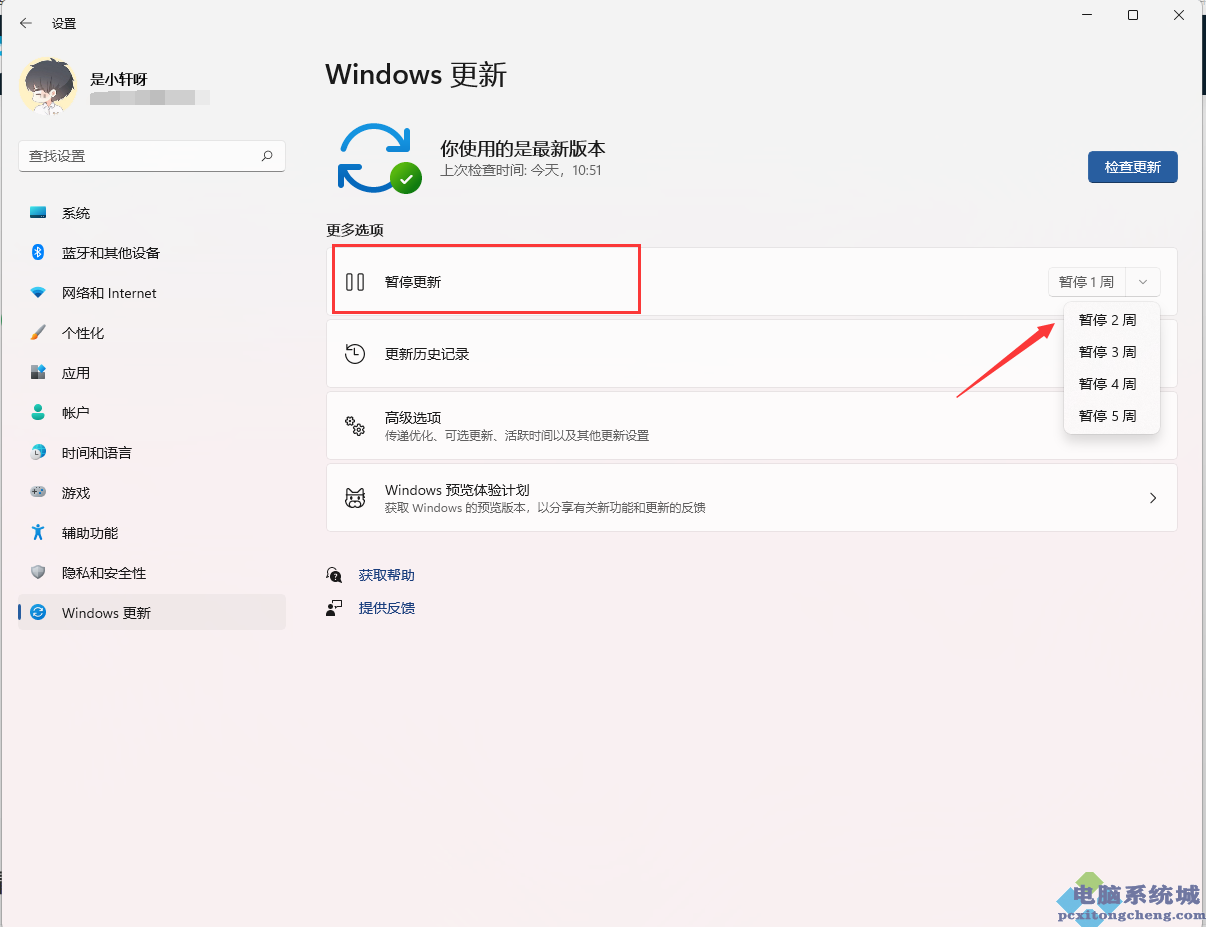The width and height of the screenshot is (1206, 927).
Task: Click the Wi-Fi network icon
Action: coord(38,293)
